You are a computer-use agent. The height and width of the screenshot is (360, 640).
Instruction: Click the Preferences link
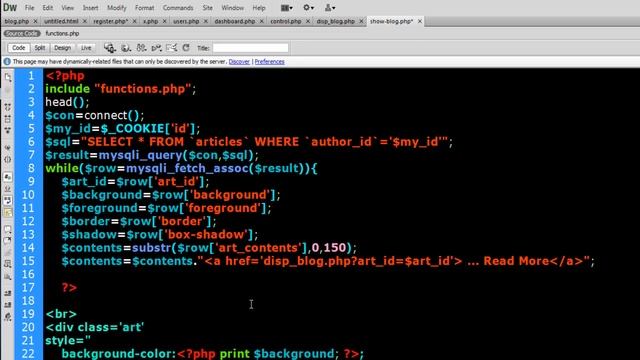coord(269,62)
